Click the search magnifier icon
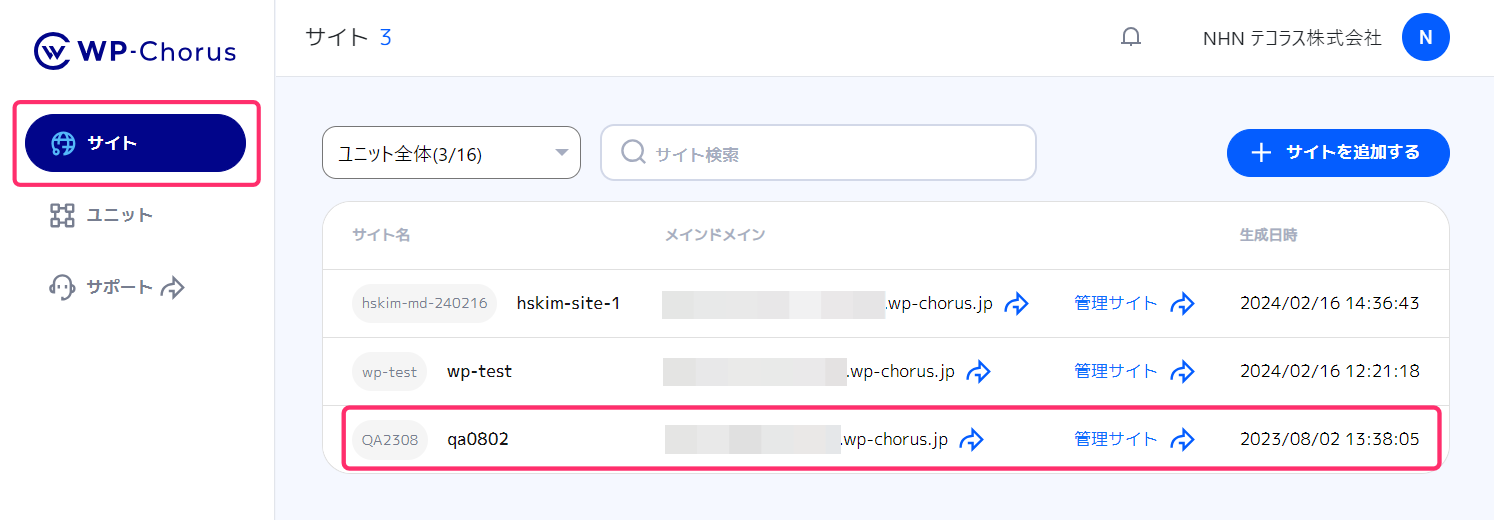The image size is (1494, 520). click(x=633, y=152)
